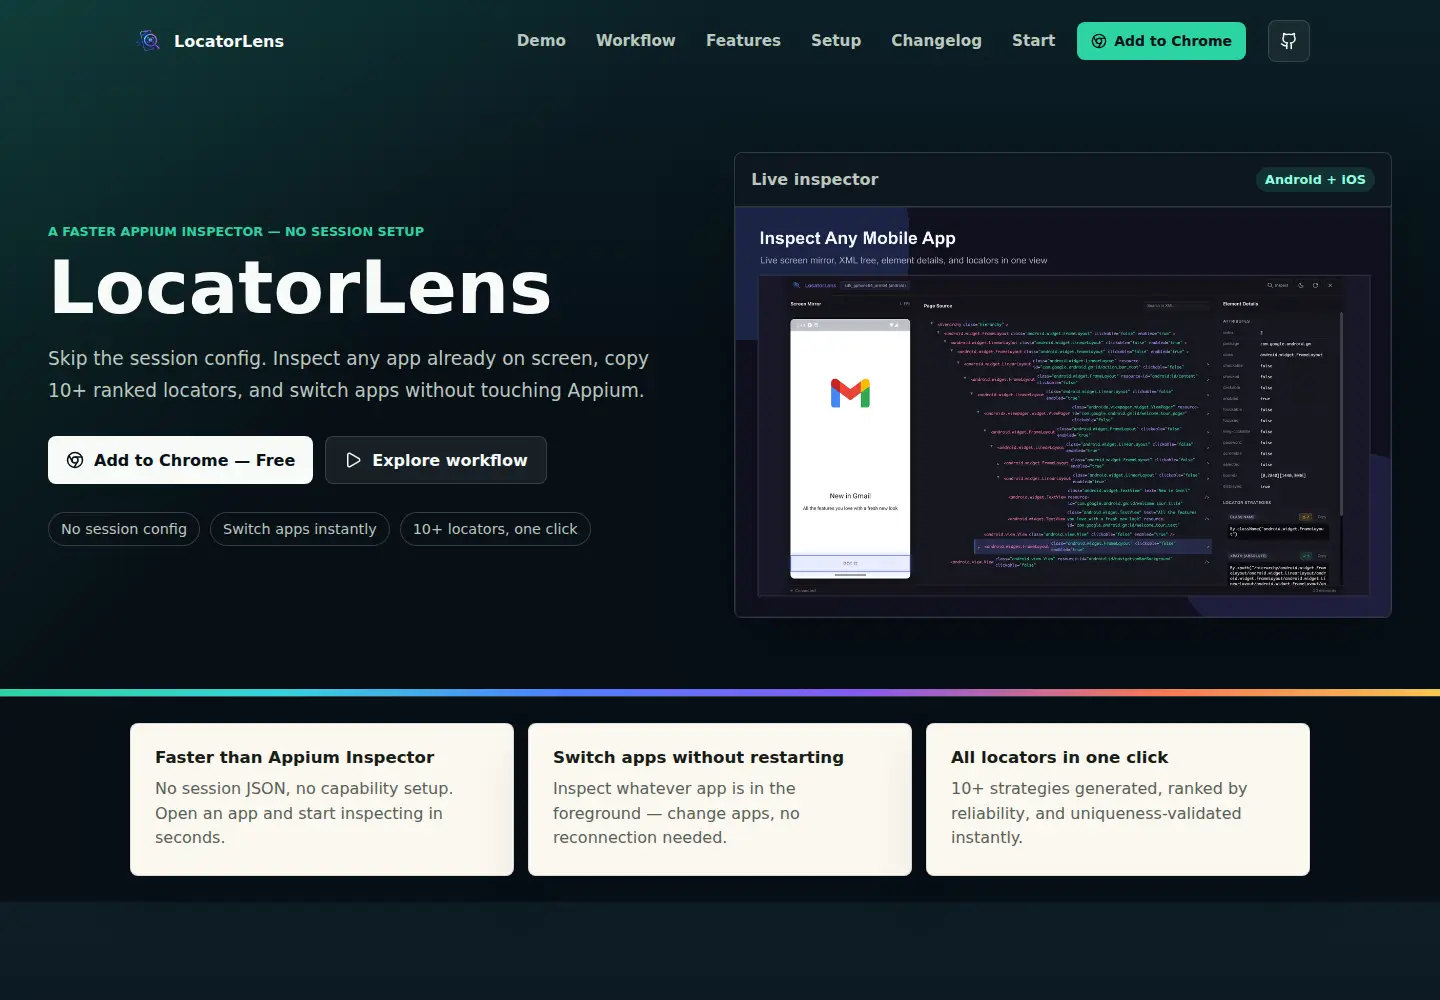Open the Changelog link
The width and height of the screenshot is (1440, 1000).
[936, 41]
